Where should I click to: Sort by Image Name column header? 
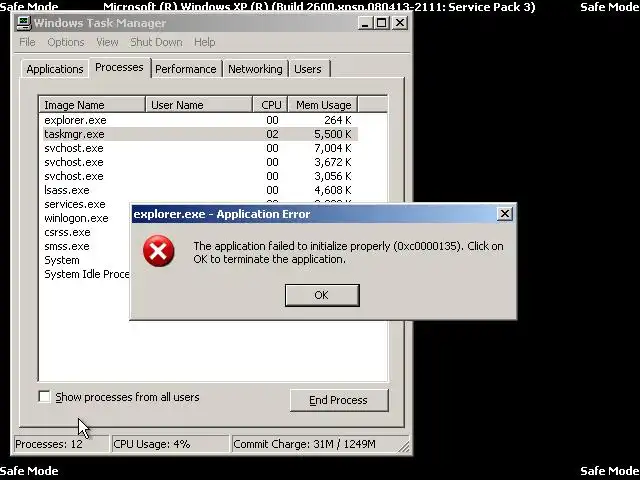coord(92,105)
